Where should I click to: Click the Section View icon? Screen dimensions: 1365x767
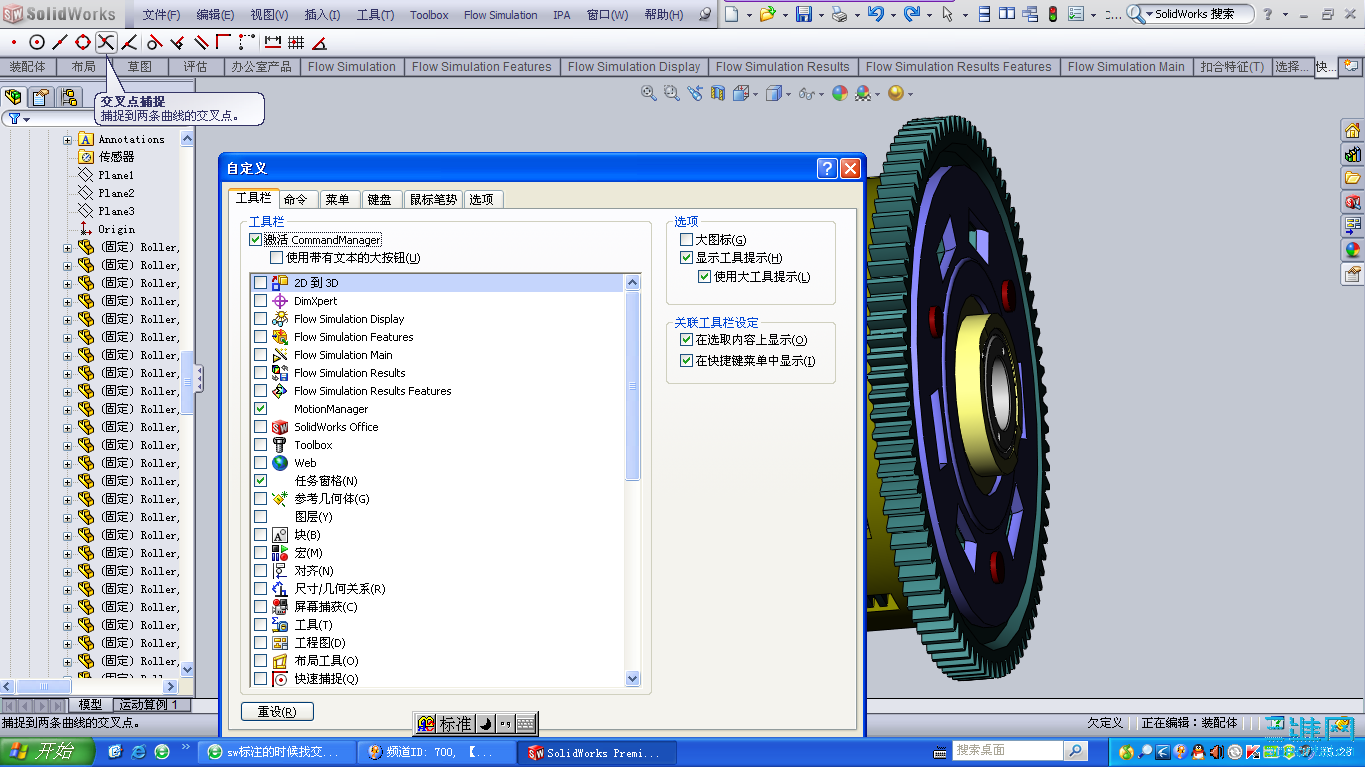pos(718,93)
